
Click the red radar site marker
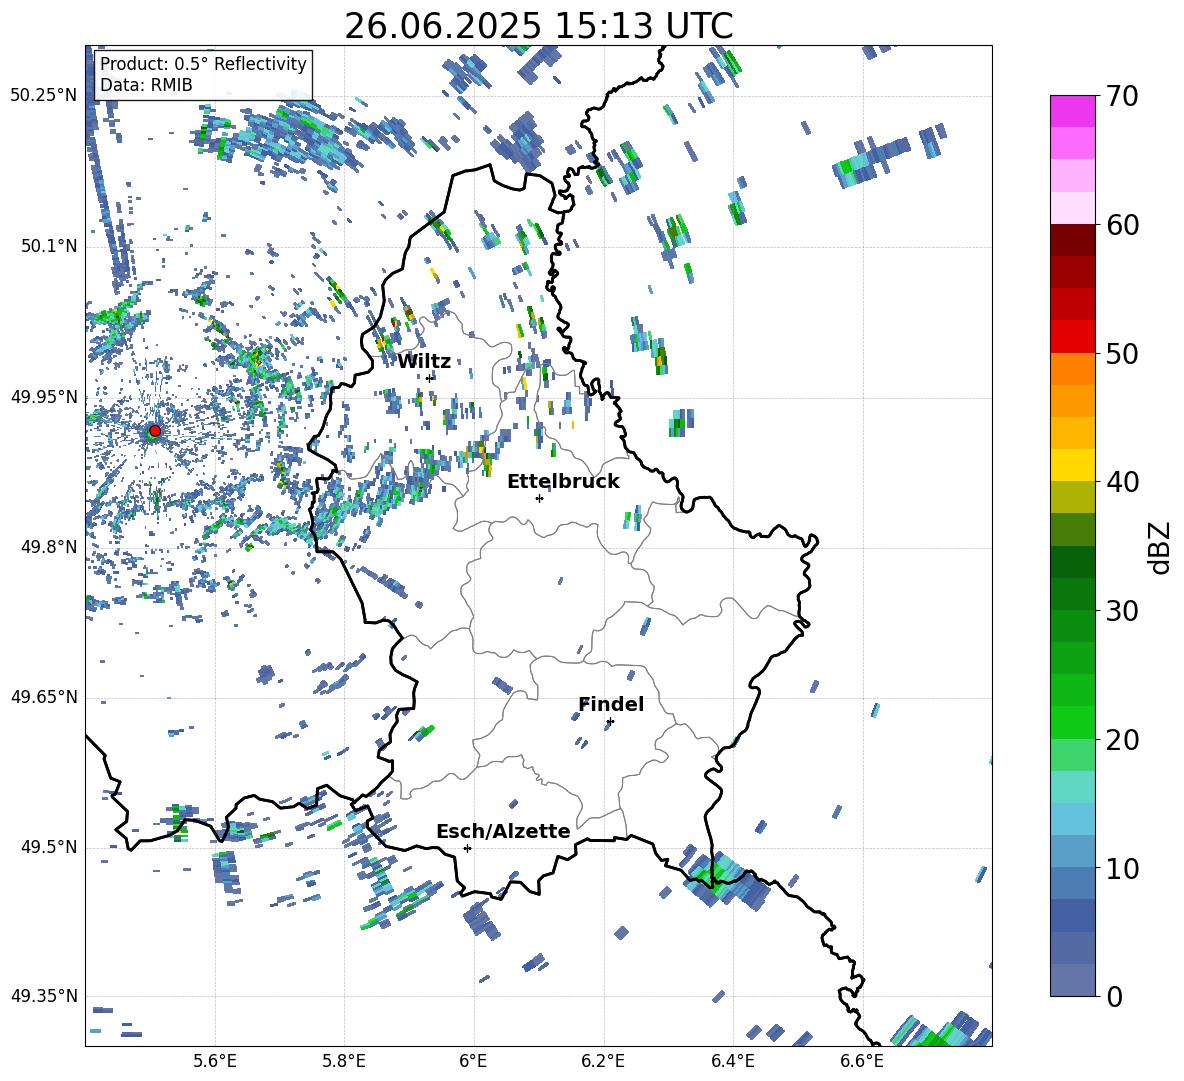pos(155,431)
